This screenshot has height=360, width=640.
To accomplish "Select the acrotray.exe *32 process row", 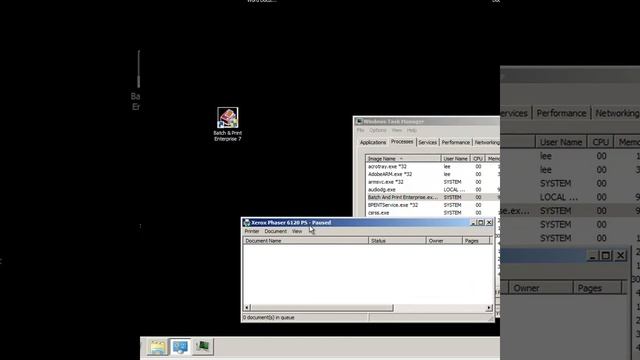I will click(x=433, y=167).
